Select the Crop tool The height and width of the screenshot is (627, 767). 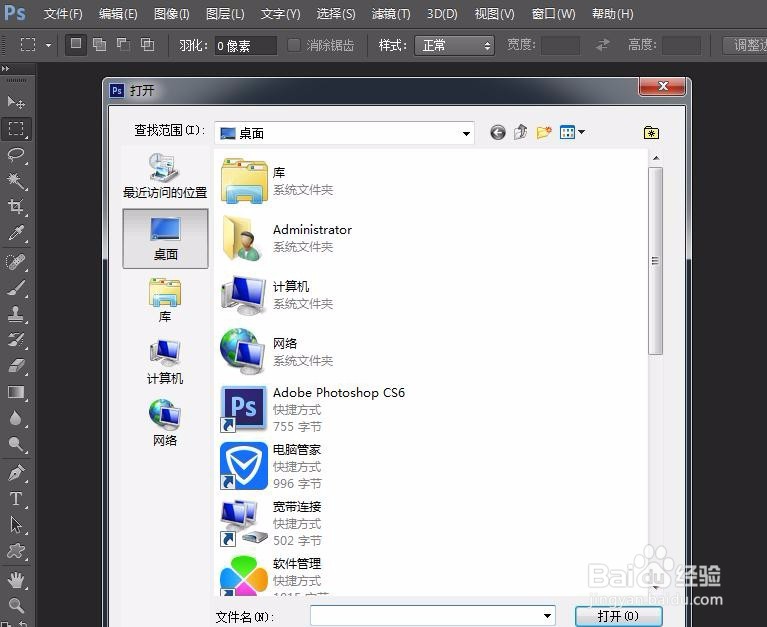point(16,207)
